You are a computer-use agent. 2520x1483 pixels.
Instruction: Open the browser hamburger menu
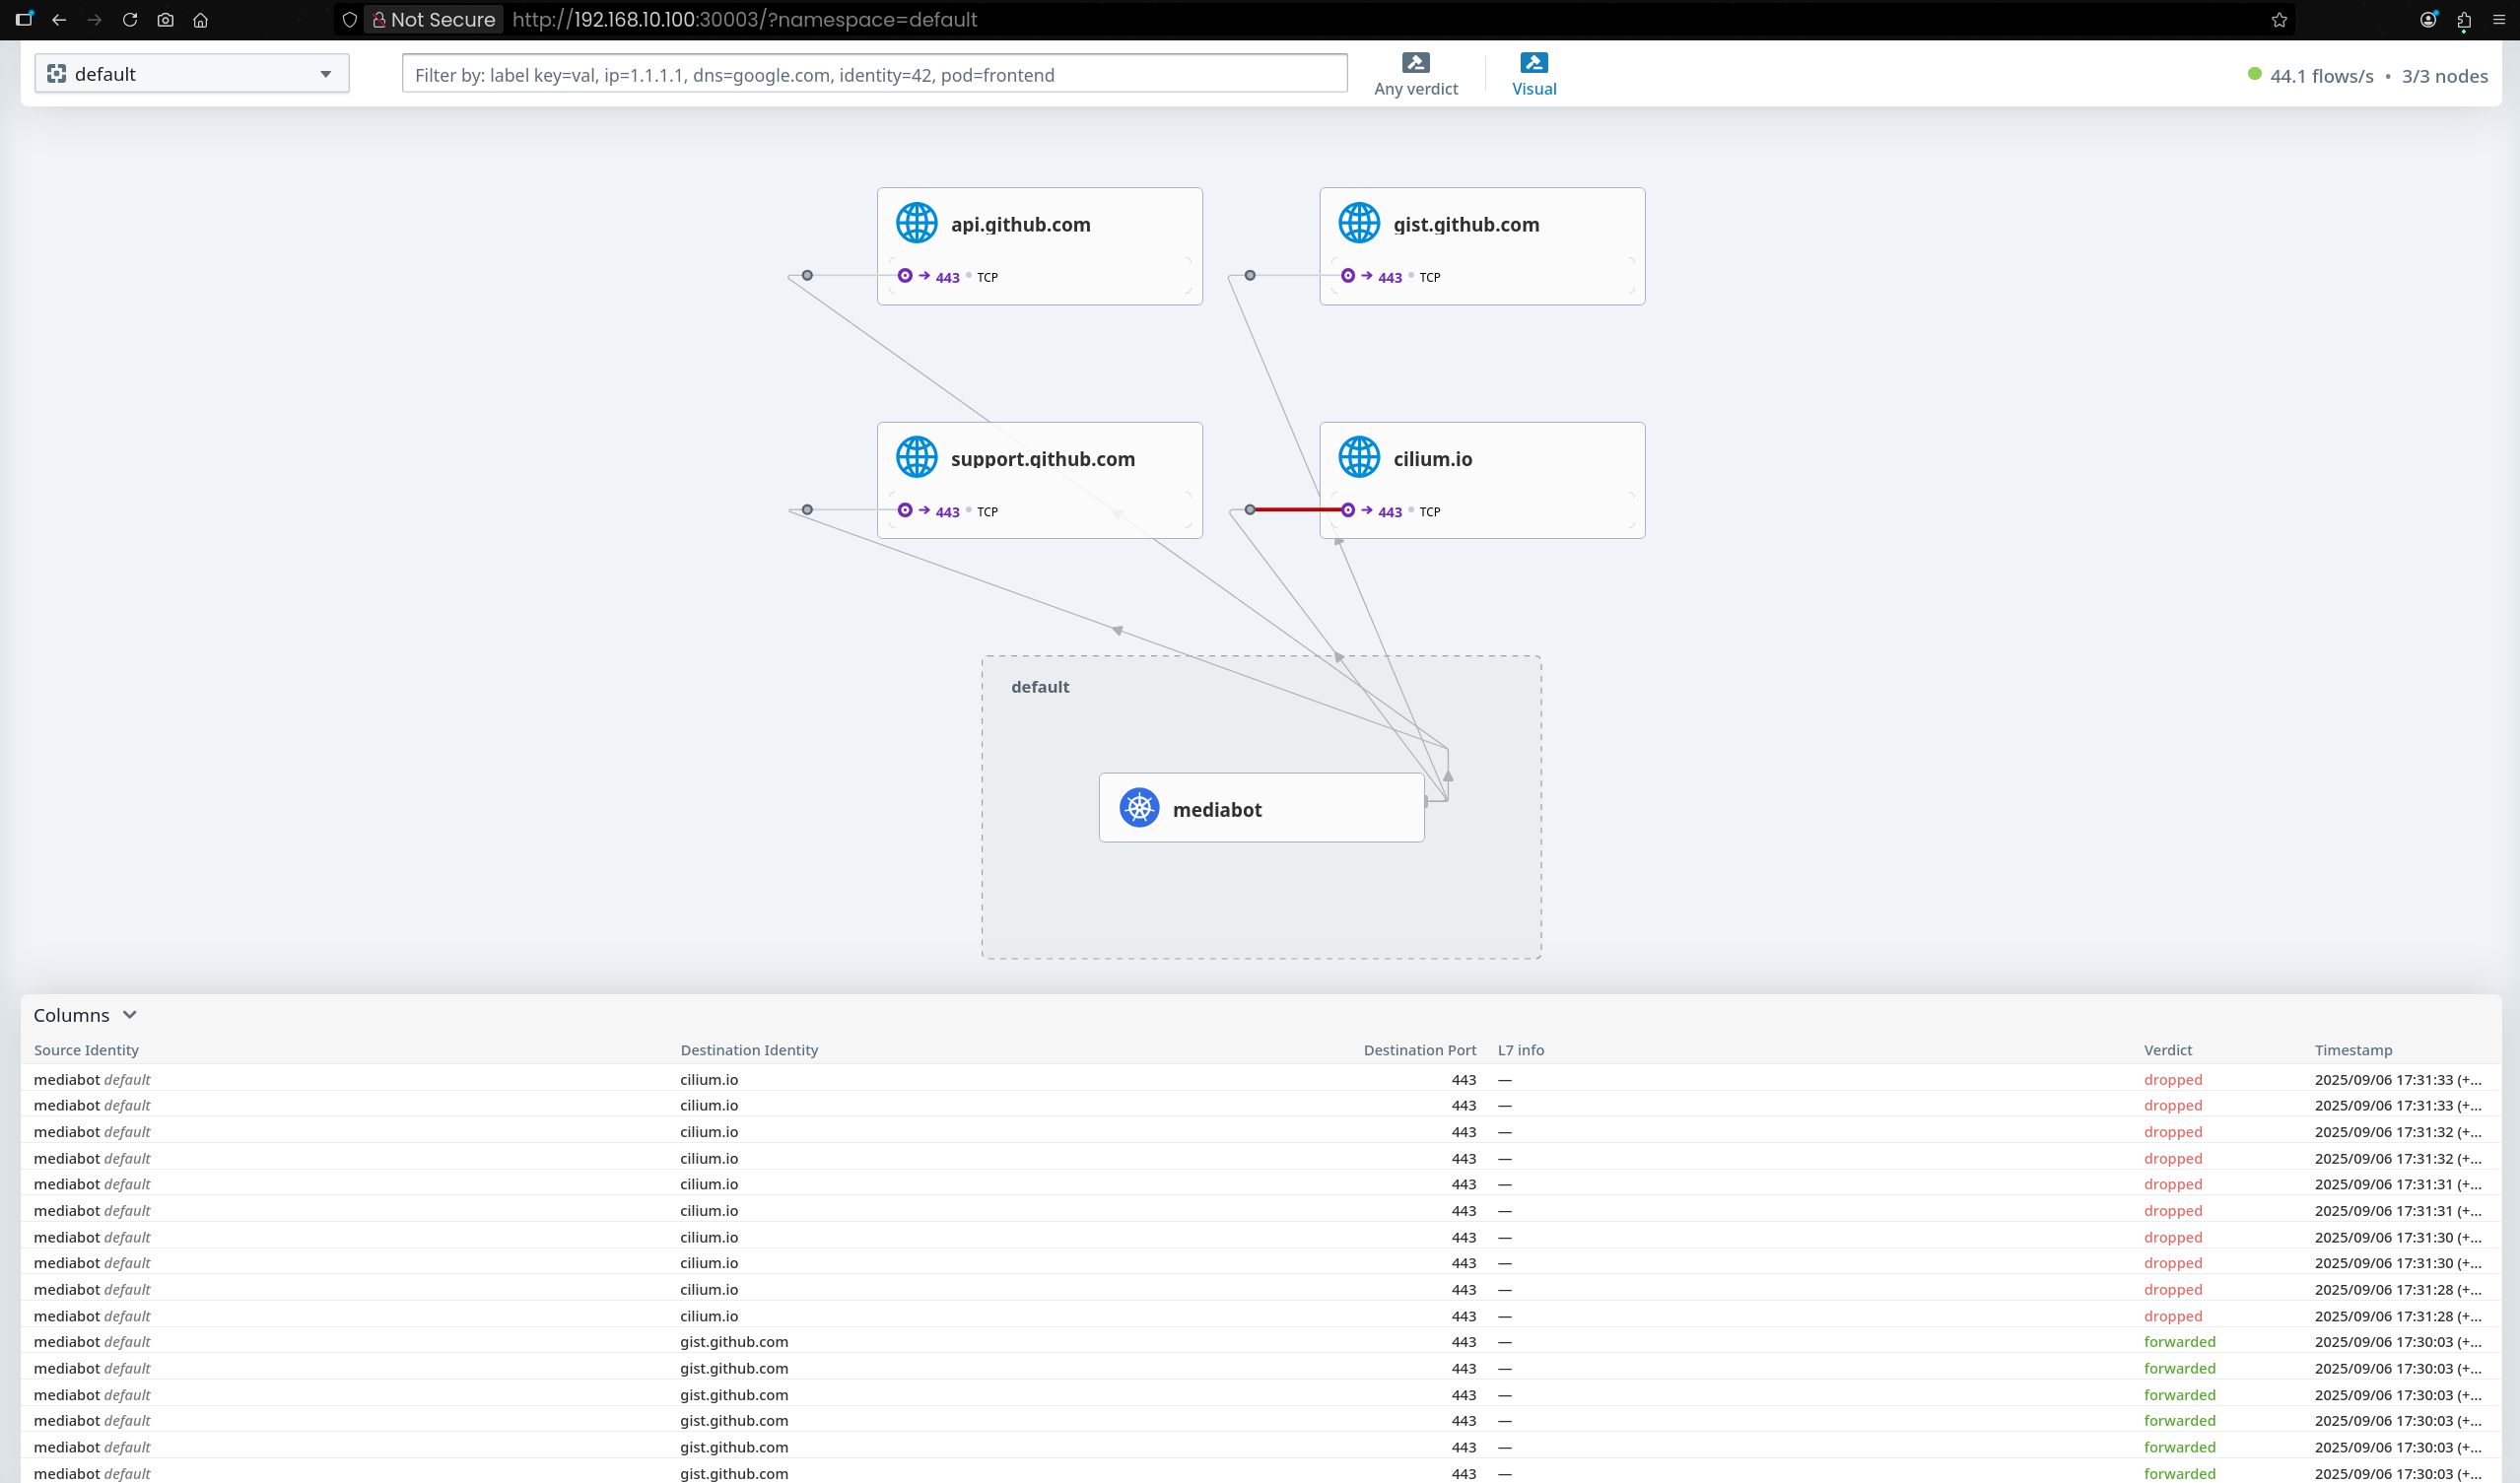click(x=2499, y=20)
